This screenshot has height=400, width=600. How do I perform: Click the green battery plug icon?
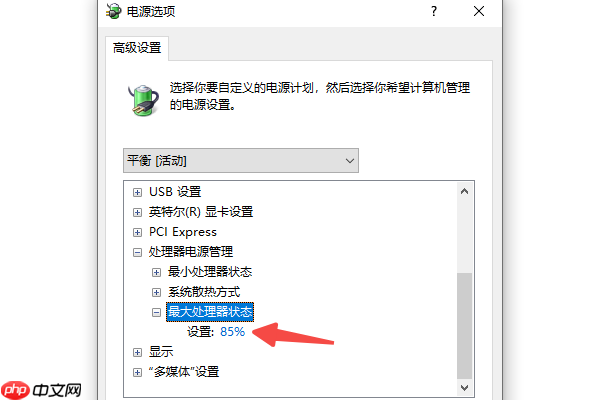click(143, 100)
